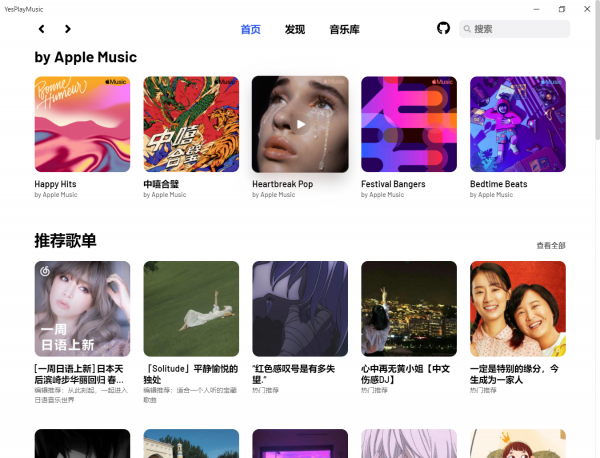
Task: Open title 一定是特别的缘分，今生成为一家人
Action: [x=514, y=374]
